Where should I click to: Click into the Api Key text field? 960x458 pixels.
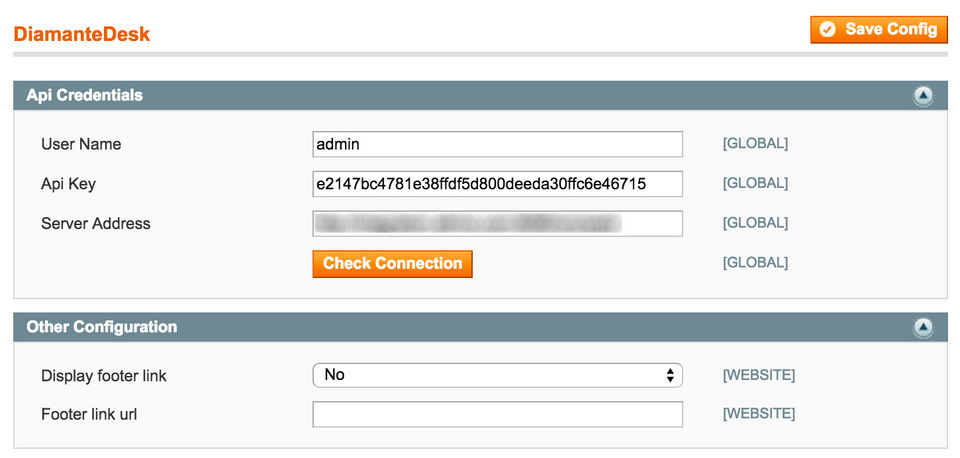[497, 184]
